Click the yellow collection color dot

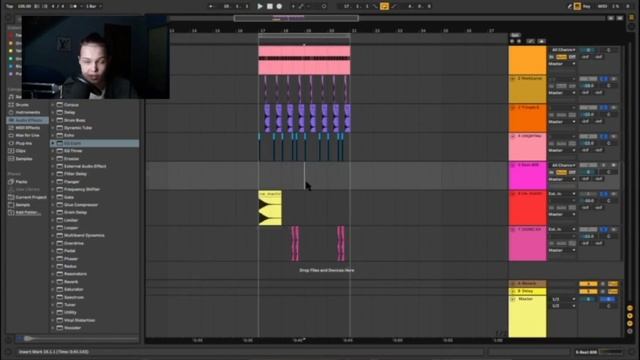pyautogui.click(x=11, y=51)
